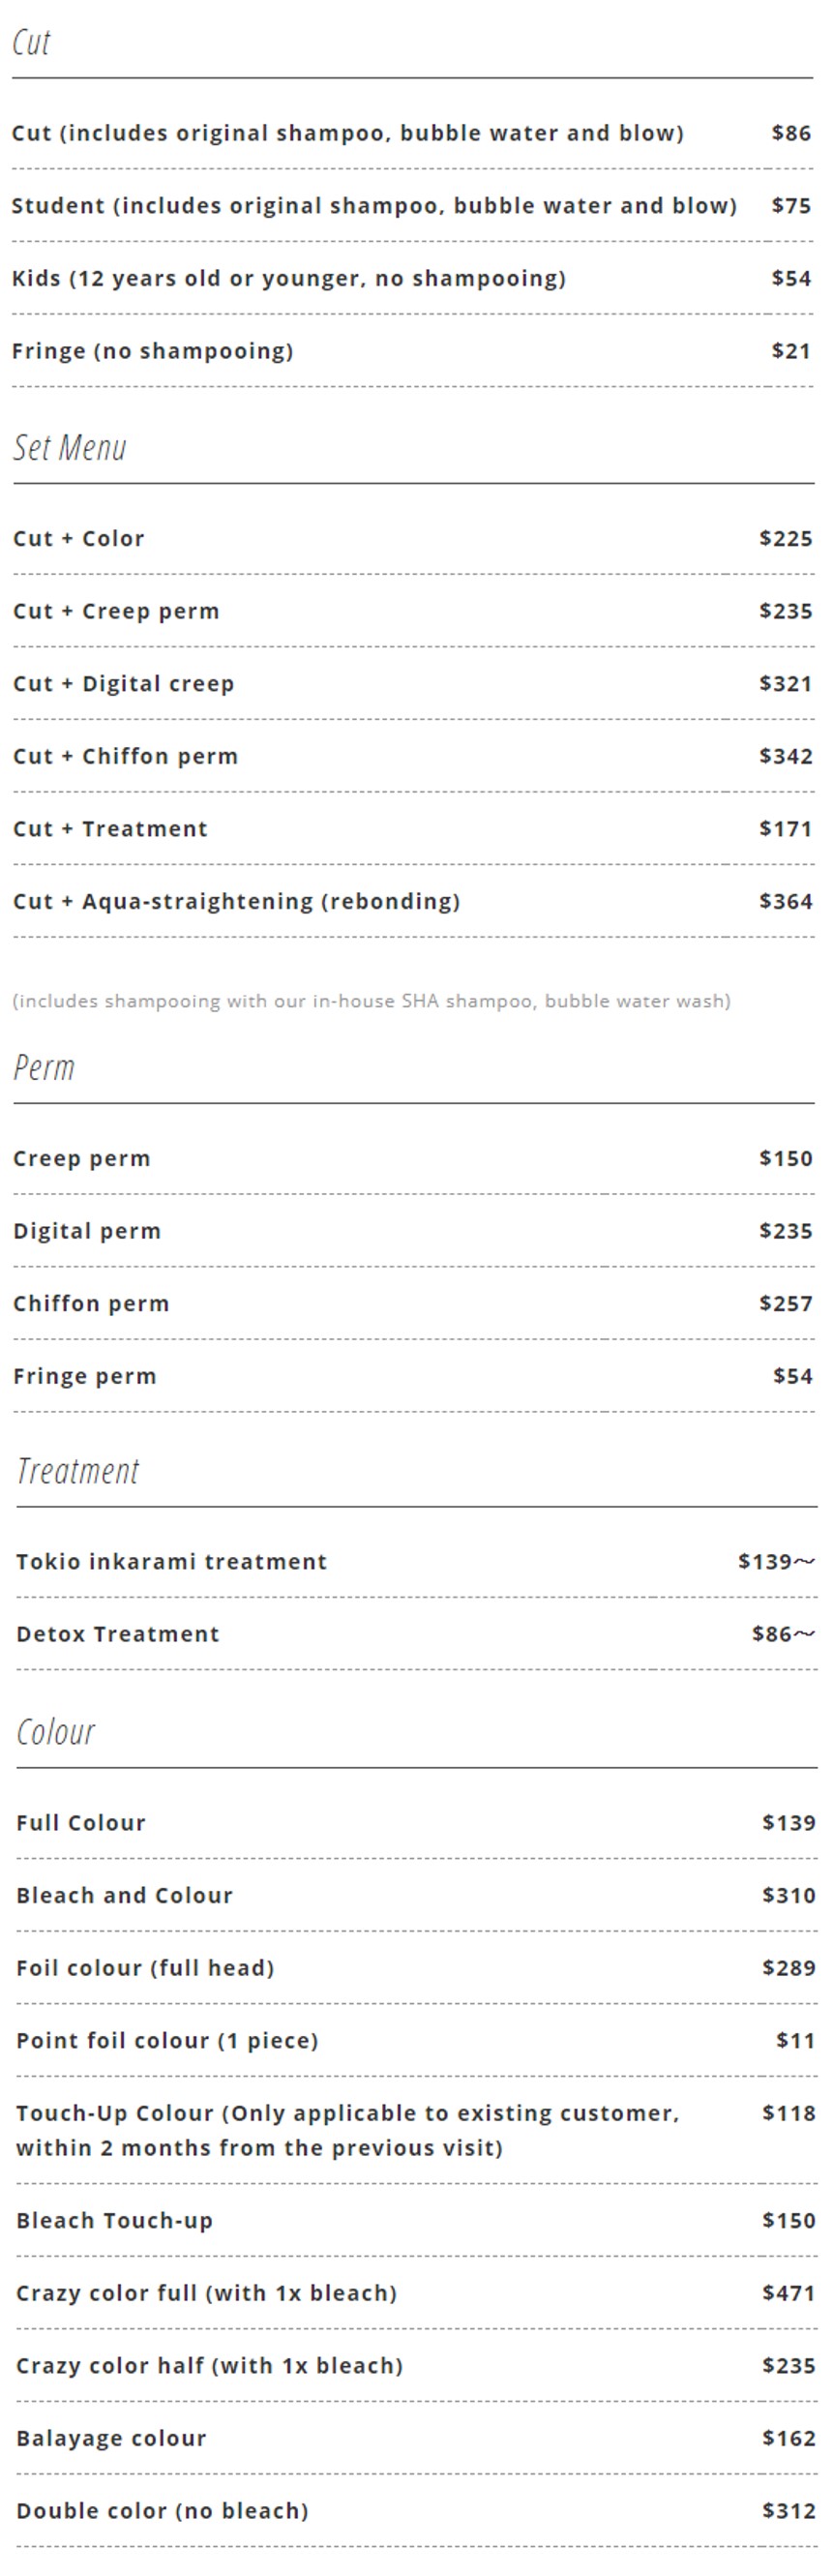This screenshot has width=833, height=2576.
Task: Select the Bleach and Colour item
Action: coord(124,1896)
